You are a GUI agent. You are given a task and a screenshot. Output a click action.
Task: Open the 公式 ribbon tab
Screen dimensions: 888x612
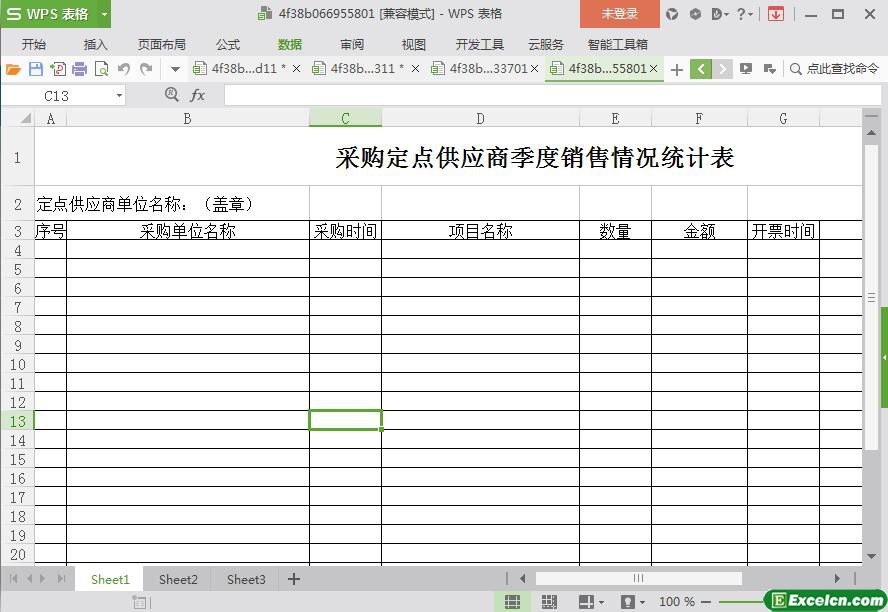click(x=228, y=44)
